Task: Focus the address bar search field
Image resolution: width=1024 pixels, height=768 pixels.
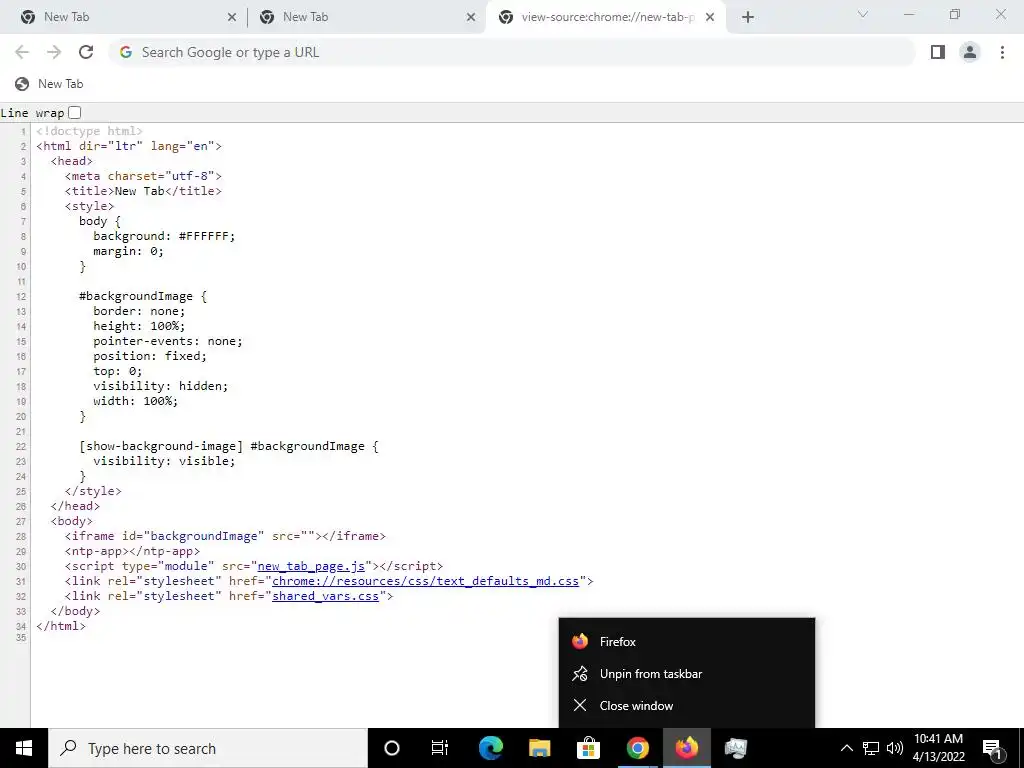Action: tap(513, 52)
